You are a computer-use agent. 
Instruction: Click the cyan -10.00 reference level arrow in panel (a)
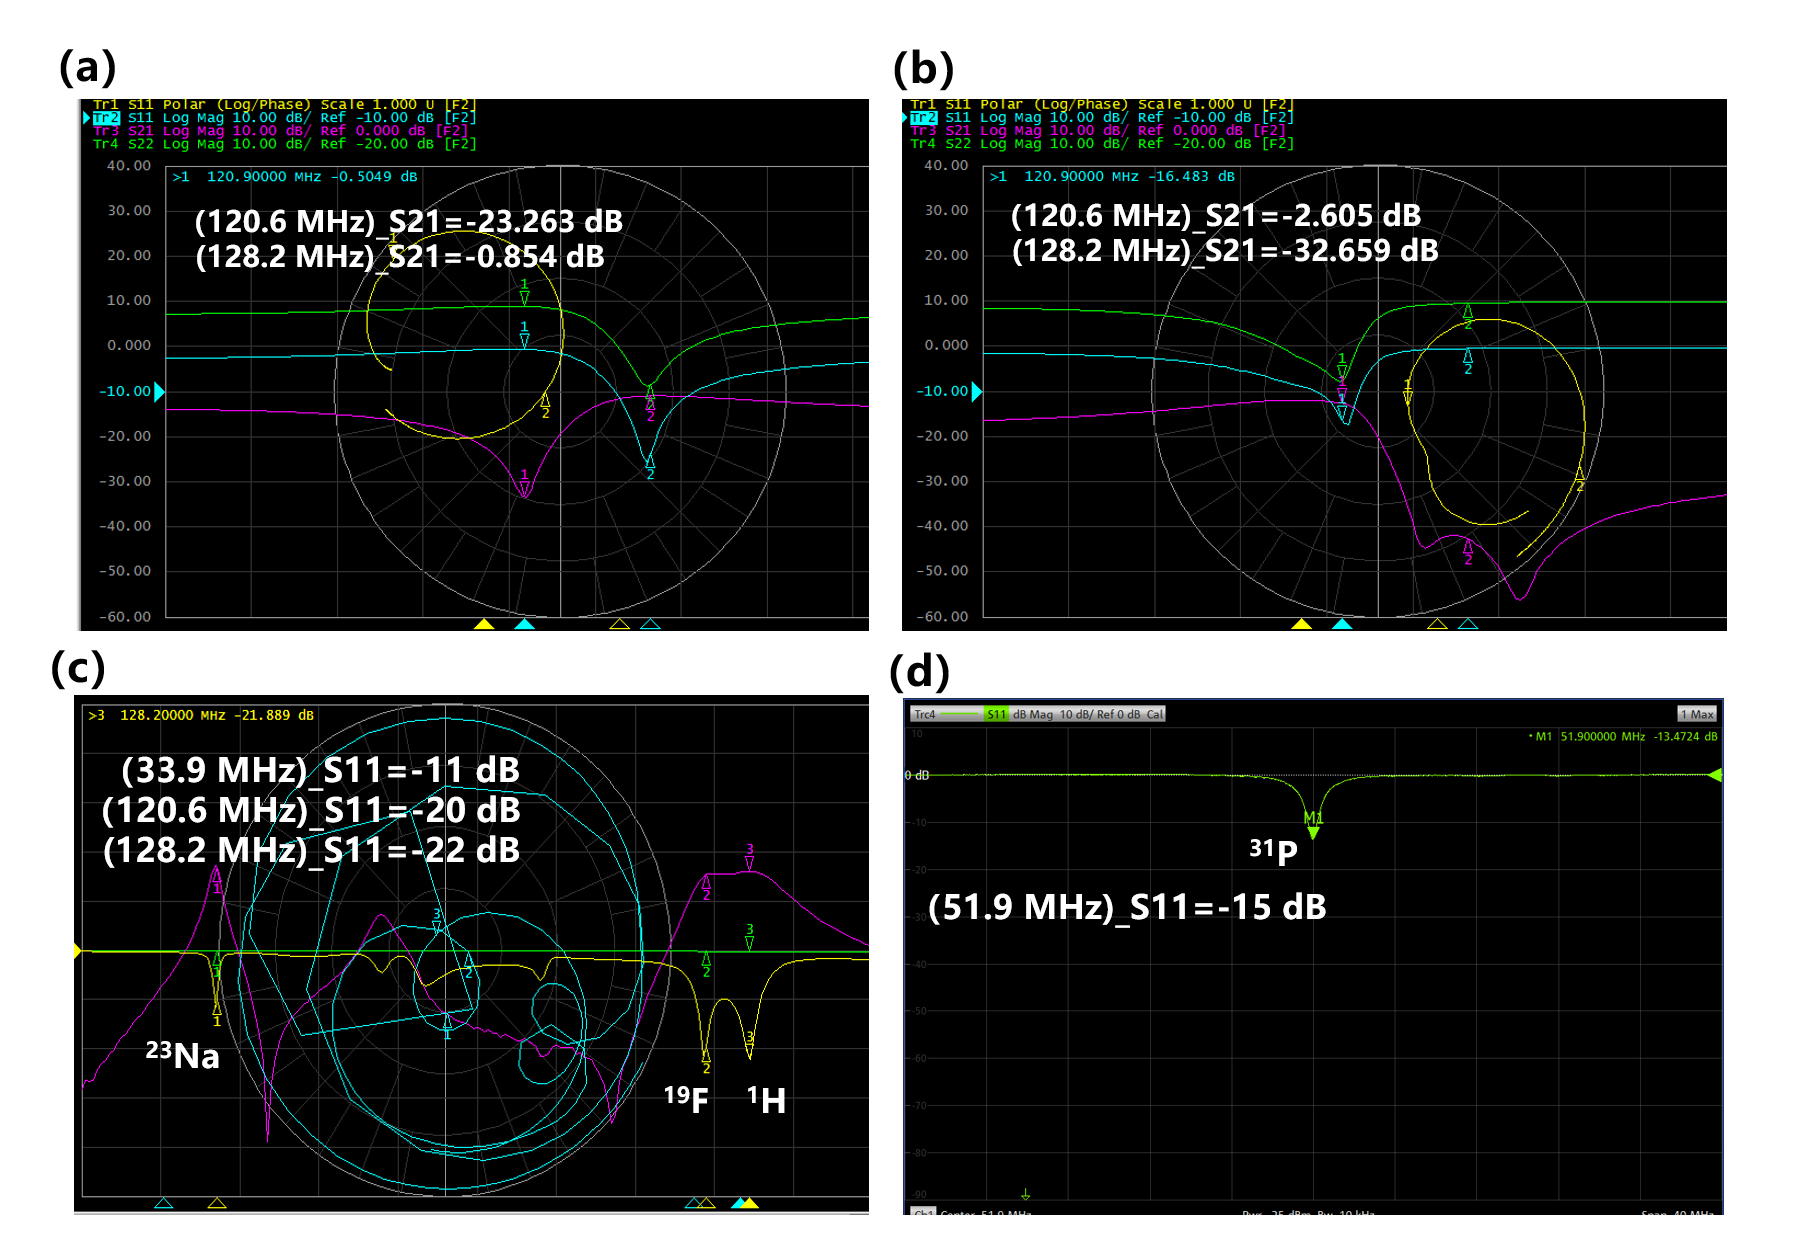pyautogui.click(x=159, y=392)
